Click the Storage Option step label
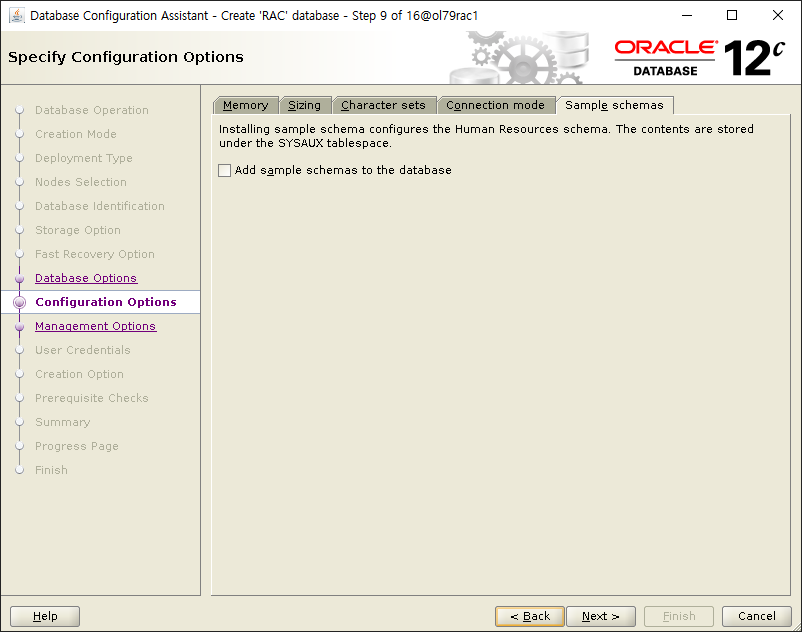This screenshot has width=802, height=632. click(x=78, y=230)
